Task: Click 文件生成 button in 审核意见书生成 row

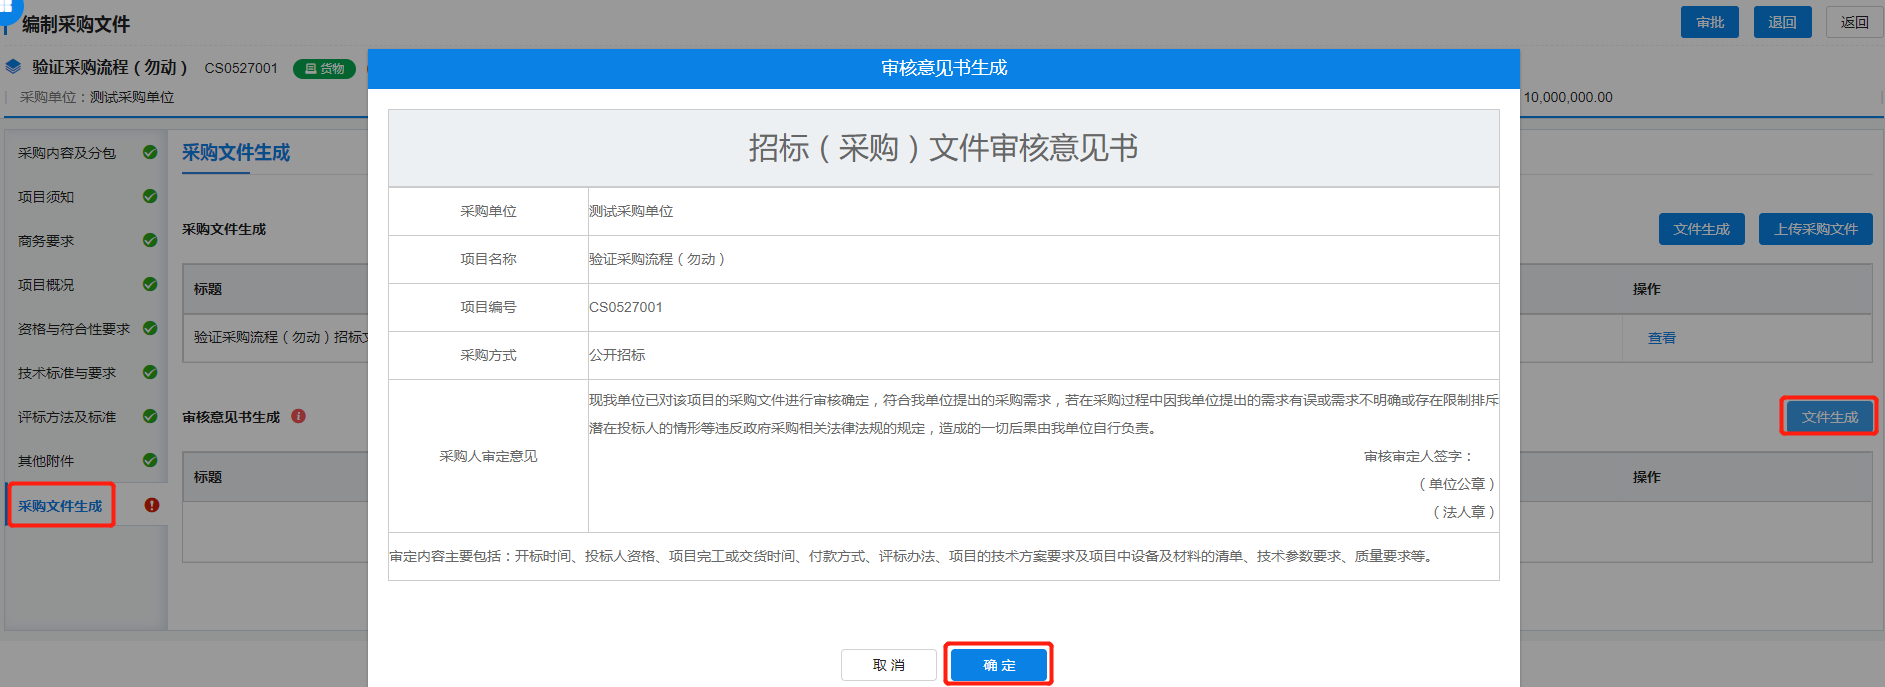Action: coord(1829,417)
